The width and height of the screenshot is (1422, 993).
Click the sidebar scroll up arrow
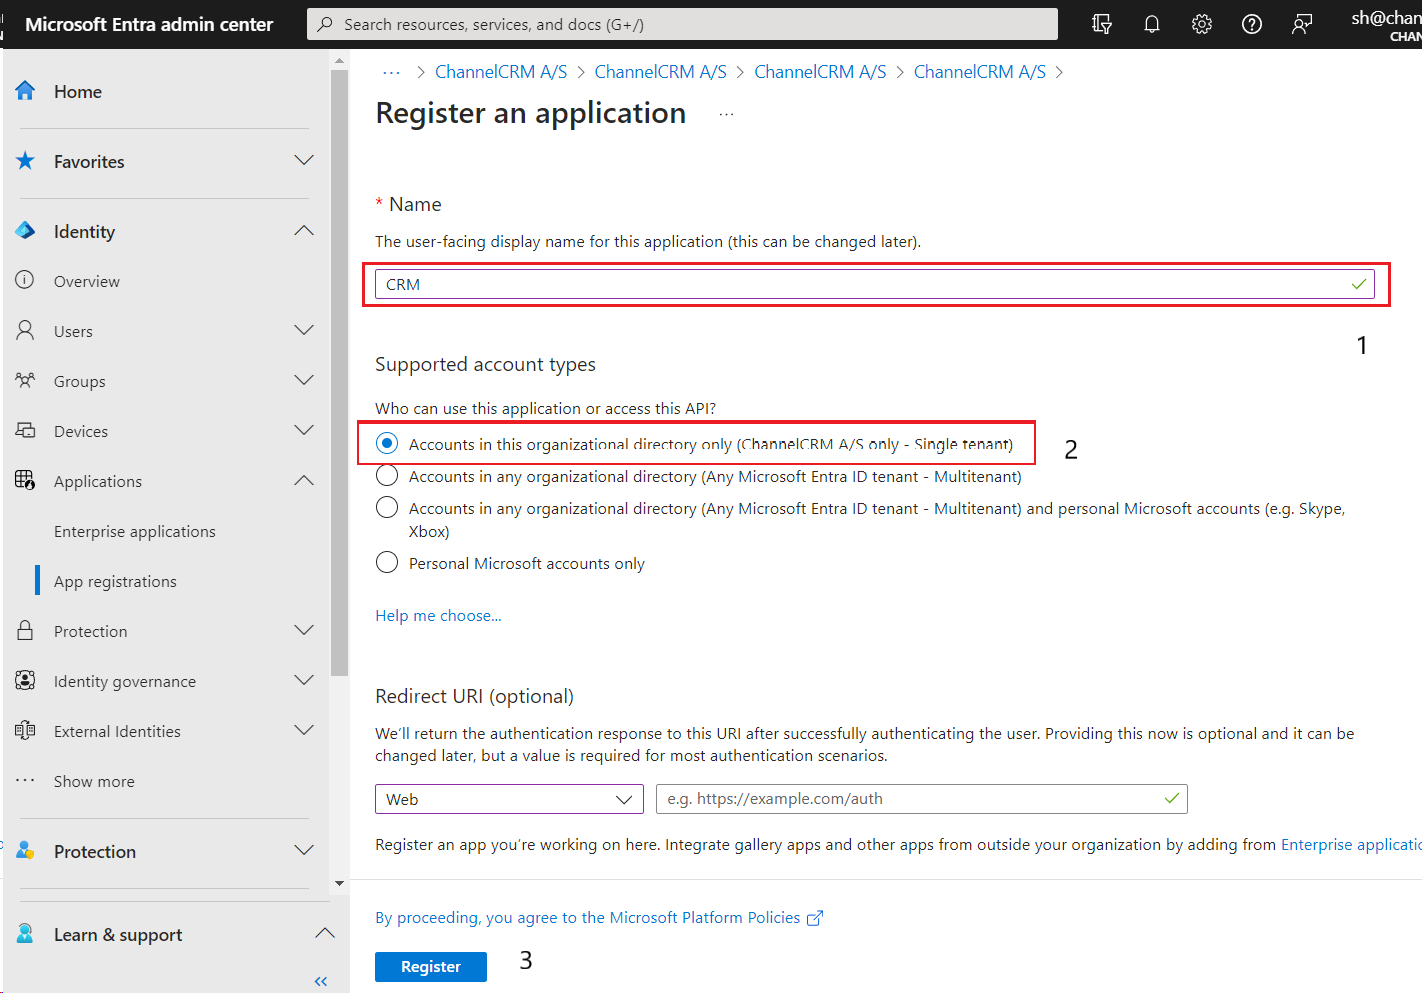pos(339,61)
